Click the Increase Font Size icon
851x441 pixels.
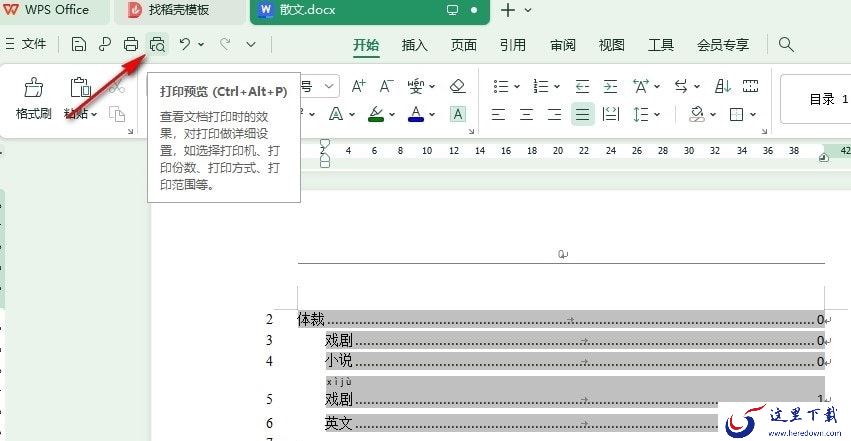coord(358,86)
